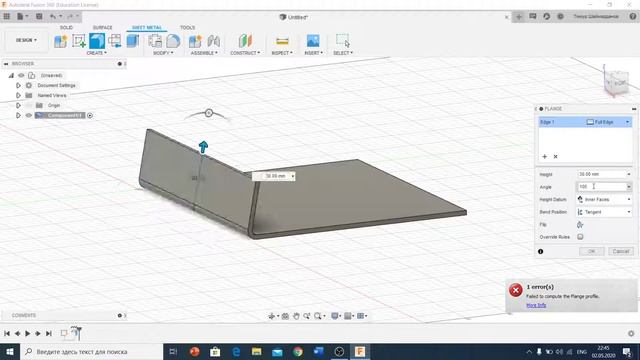Open the Modify menu dropdown
640x360 pixels.
pyautogui.click(x=163, y=53)
